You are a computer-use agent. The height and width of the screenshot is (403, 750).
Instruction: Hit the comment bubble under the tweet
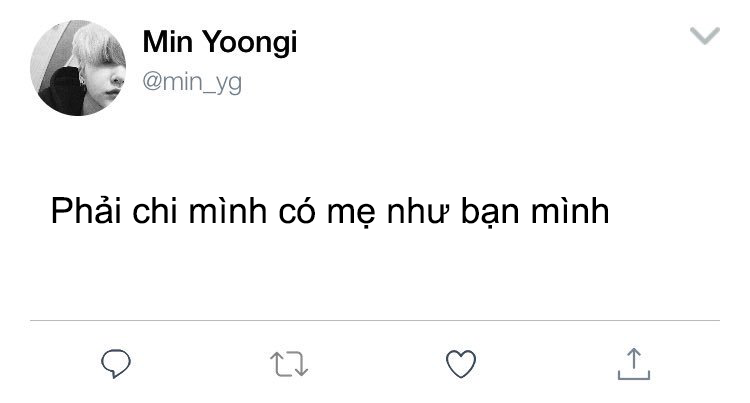coord(118,364)
